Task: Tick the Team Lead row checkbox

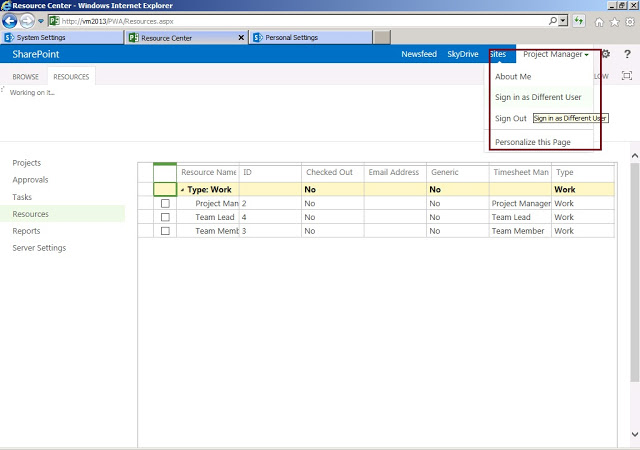Action: (x=165, y=217)
